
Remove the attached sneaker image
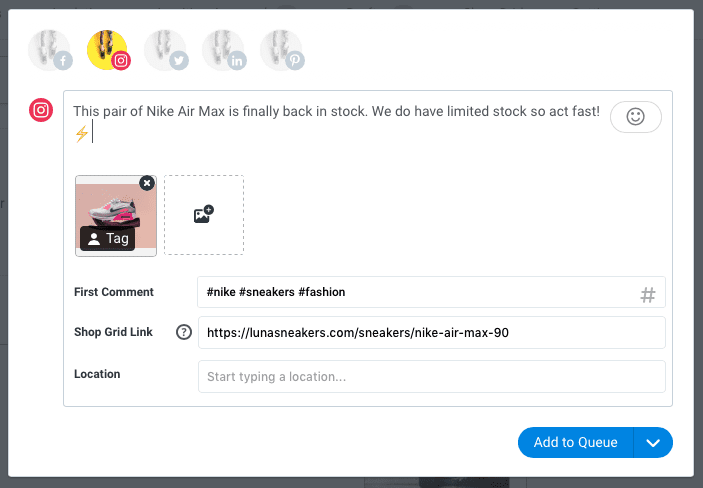coord(147,183)
